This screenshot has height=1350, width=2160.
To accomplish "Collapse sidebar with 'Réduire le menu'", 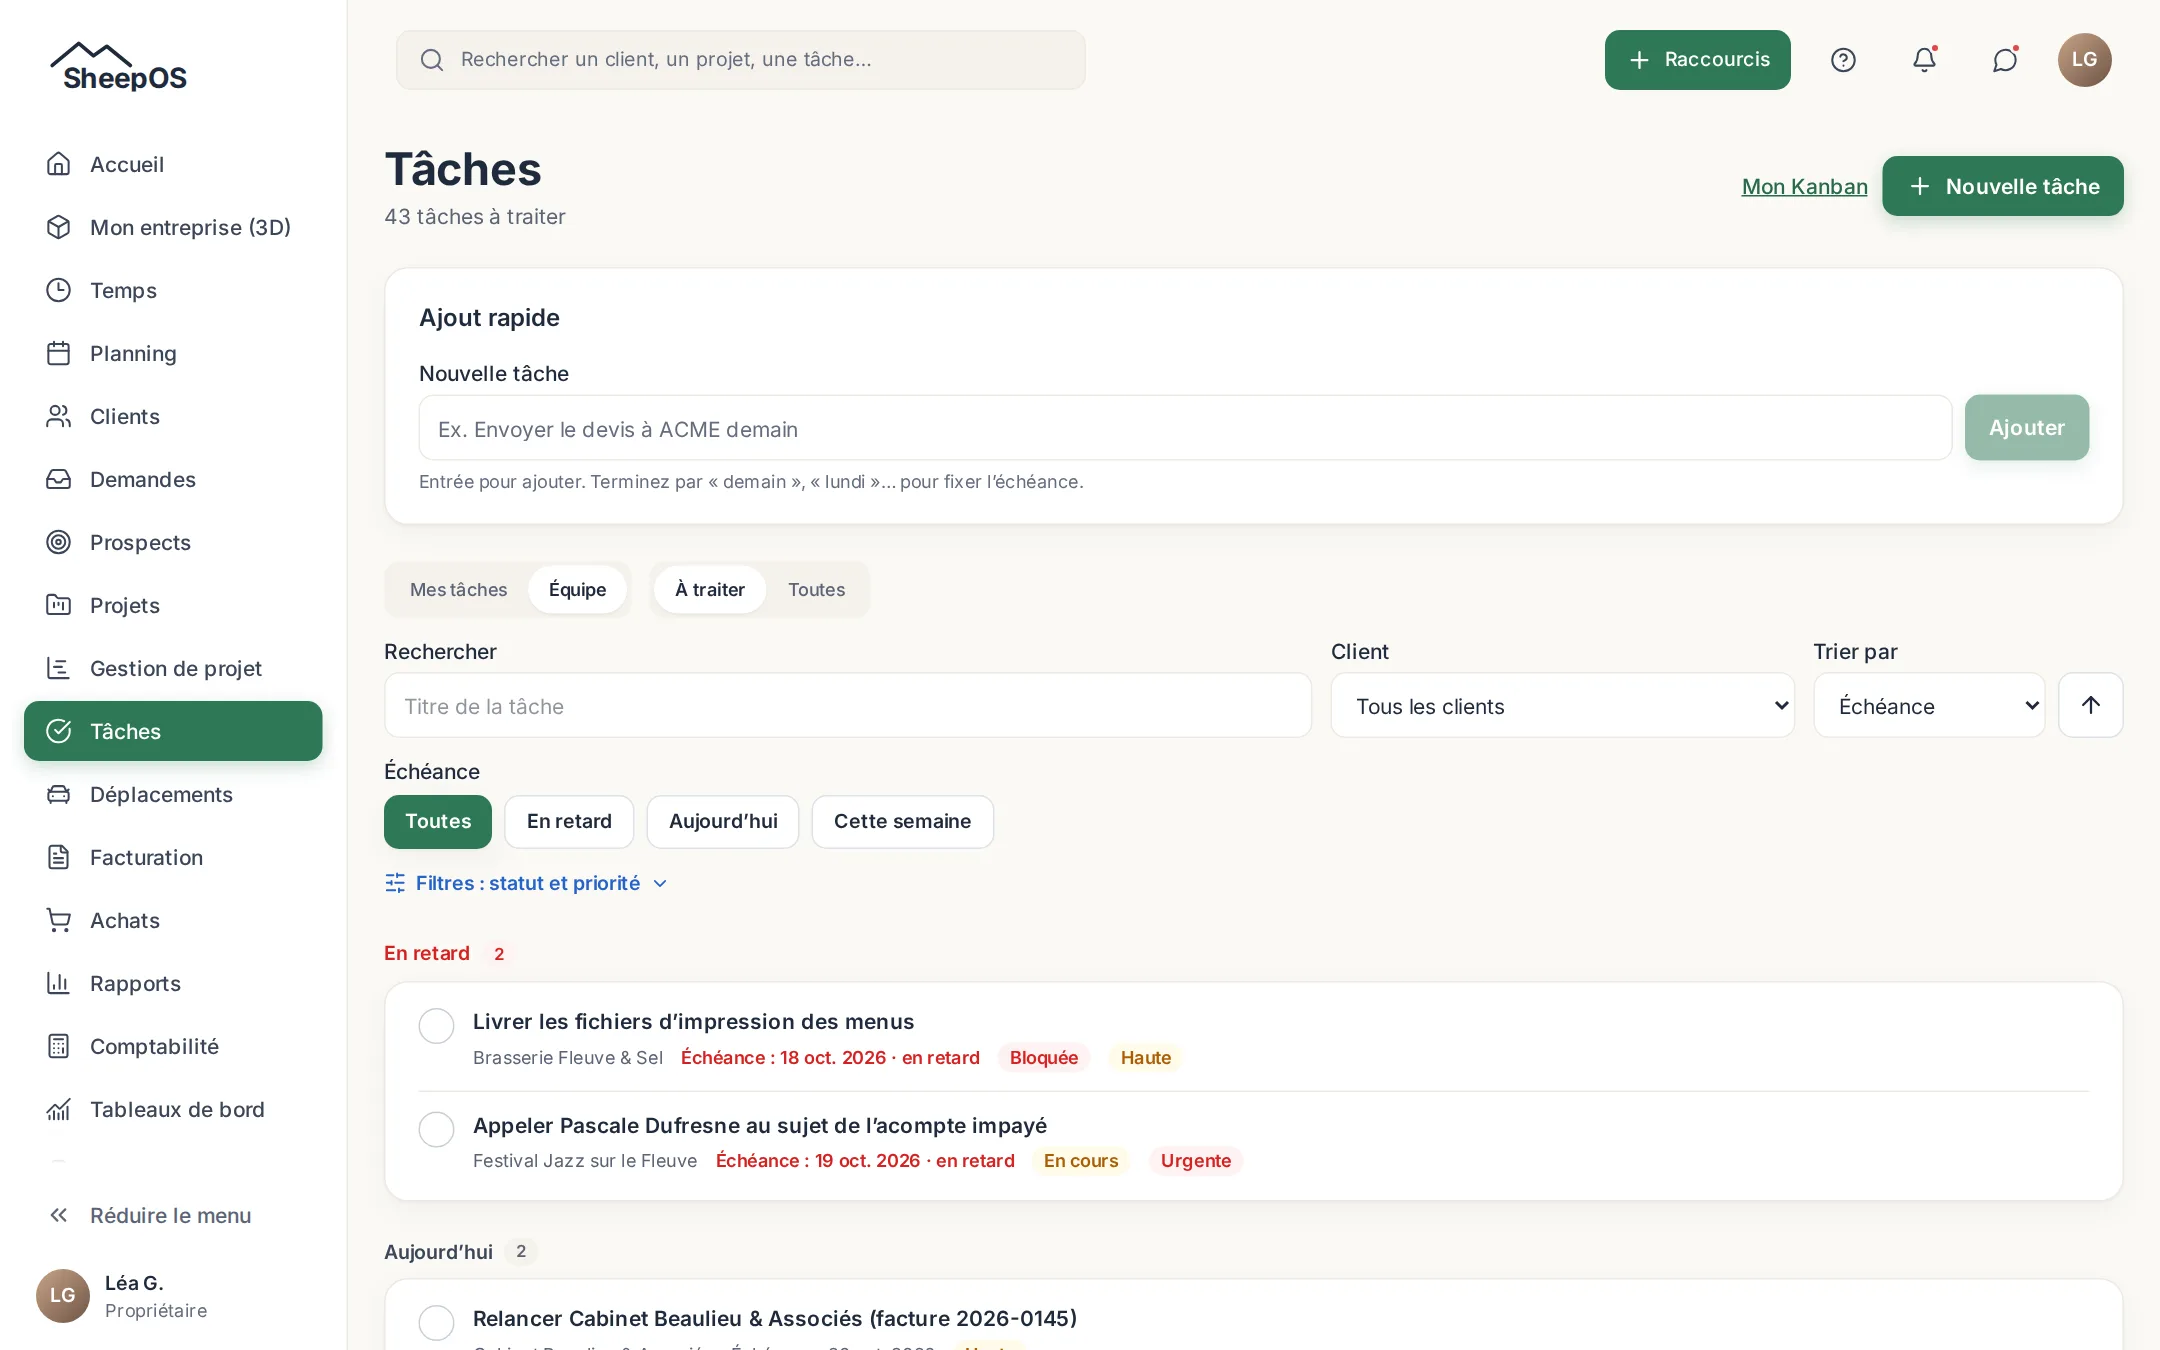I will tap(150, 1215).
